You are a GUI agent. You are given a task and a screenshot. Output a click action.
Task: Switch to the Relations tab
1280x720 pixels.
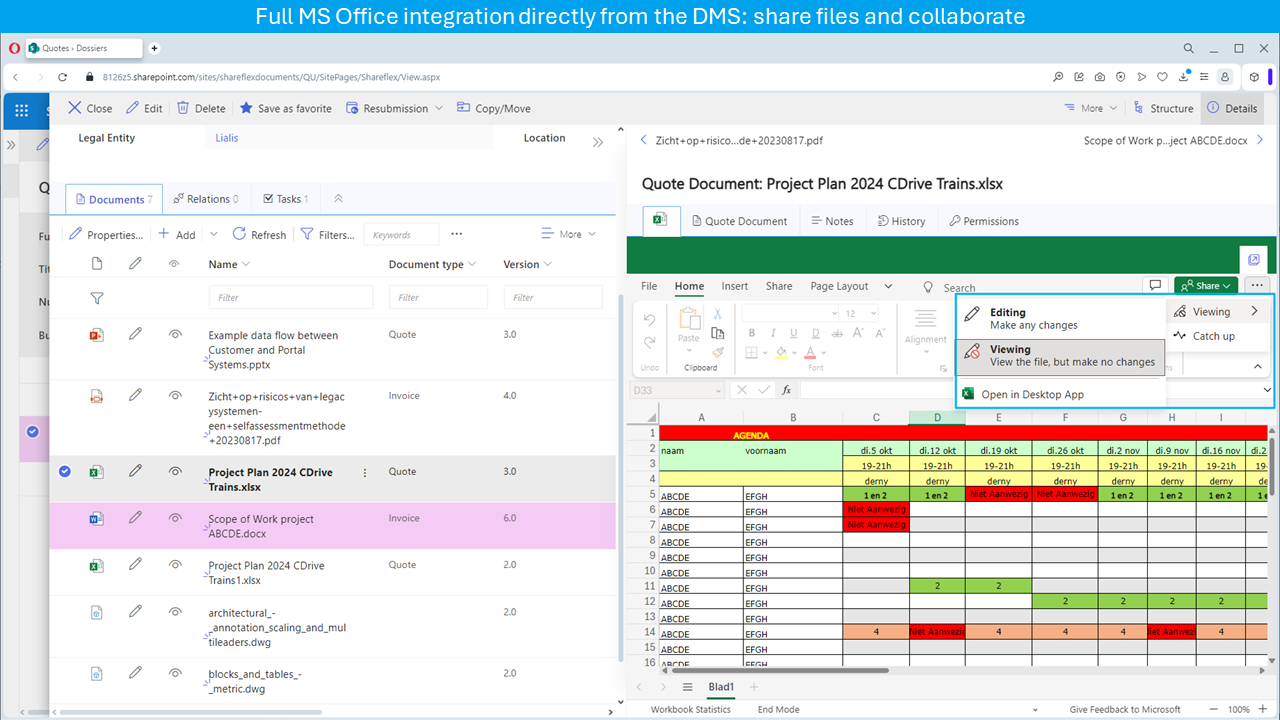[206, 199]
